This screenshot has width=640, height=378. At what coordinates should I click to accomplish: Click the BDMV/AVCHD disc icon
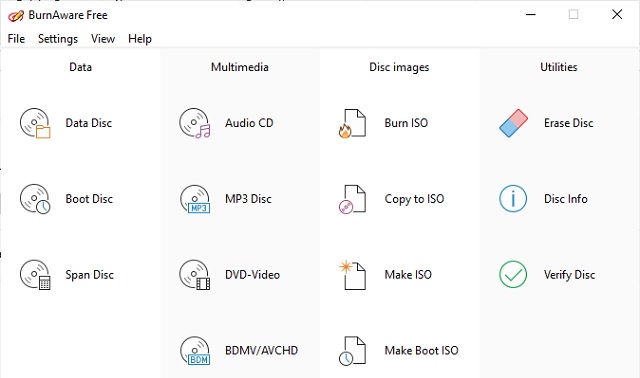pyautogui.click(x=195, y=351)
